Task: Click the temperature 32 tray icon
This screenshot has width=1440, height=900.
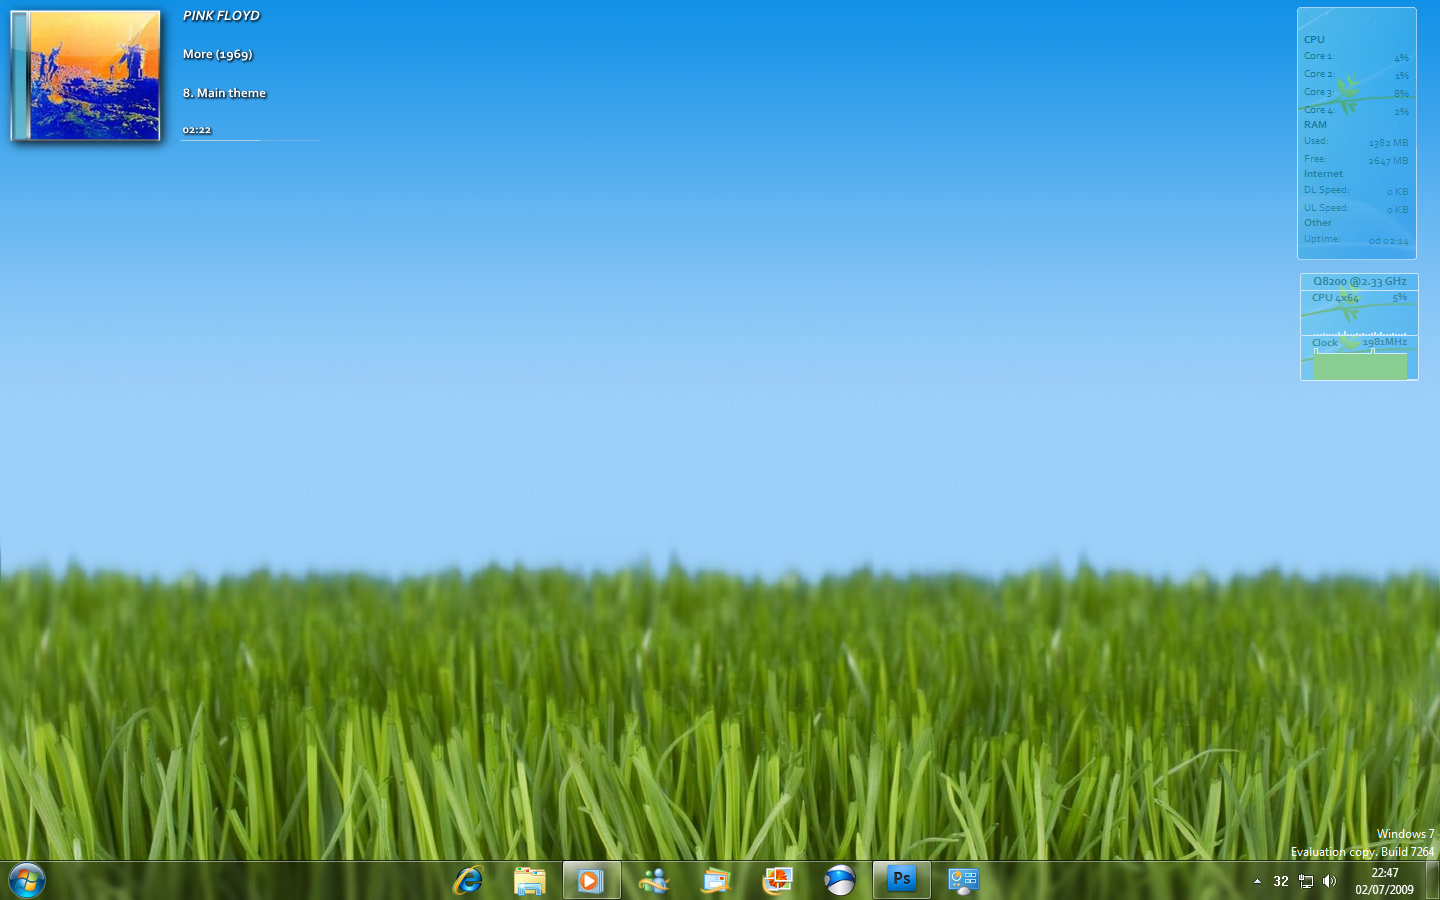Action: click(x=1281, y=881)
